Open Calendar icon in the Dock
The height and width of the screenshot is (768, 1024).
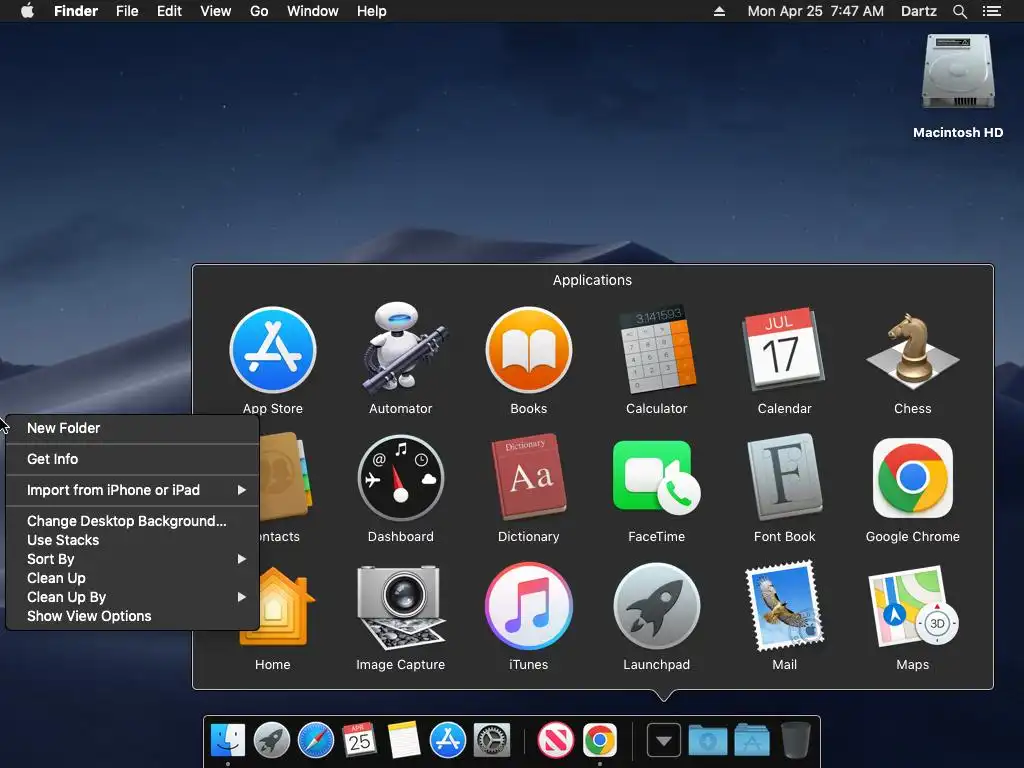359,741
